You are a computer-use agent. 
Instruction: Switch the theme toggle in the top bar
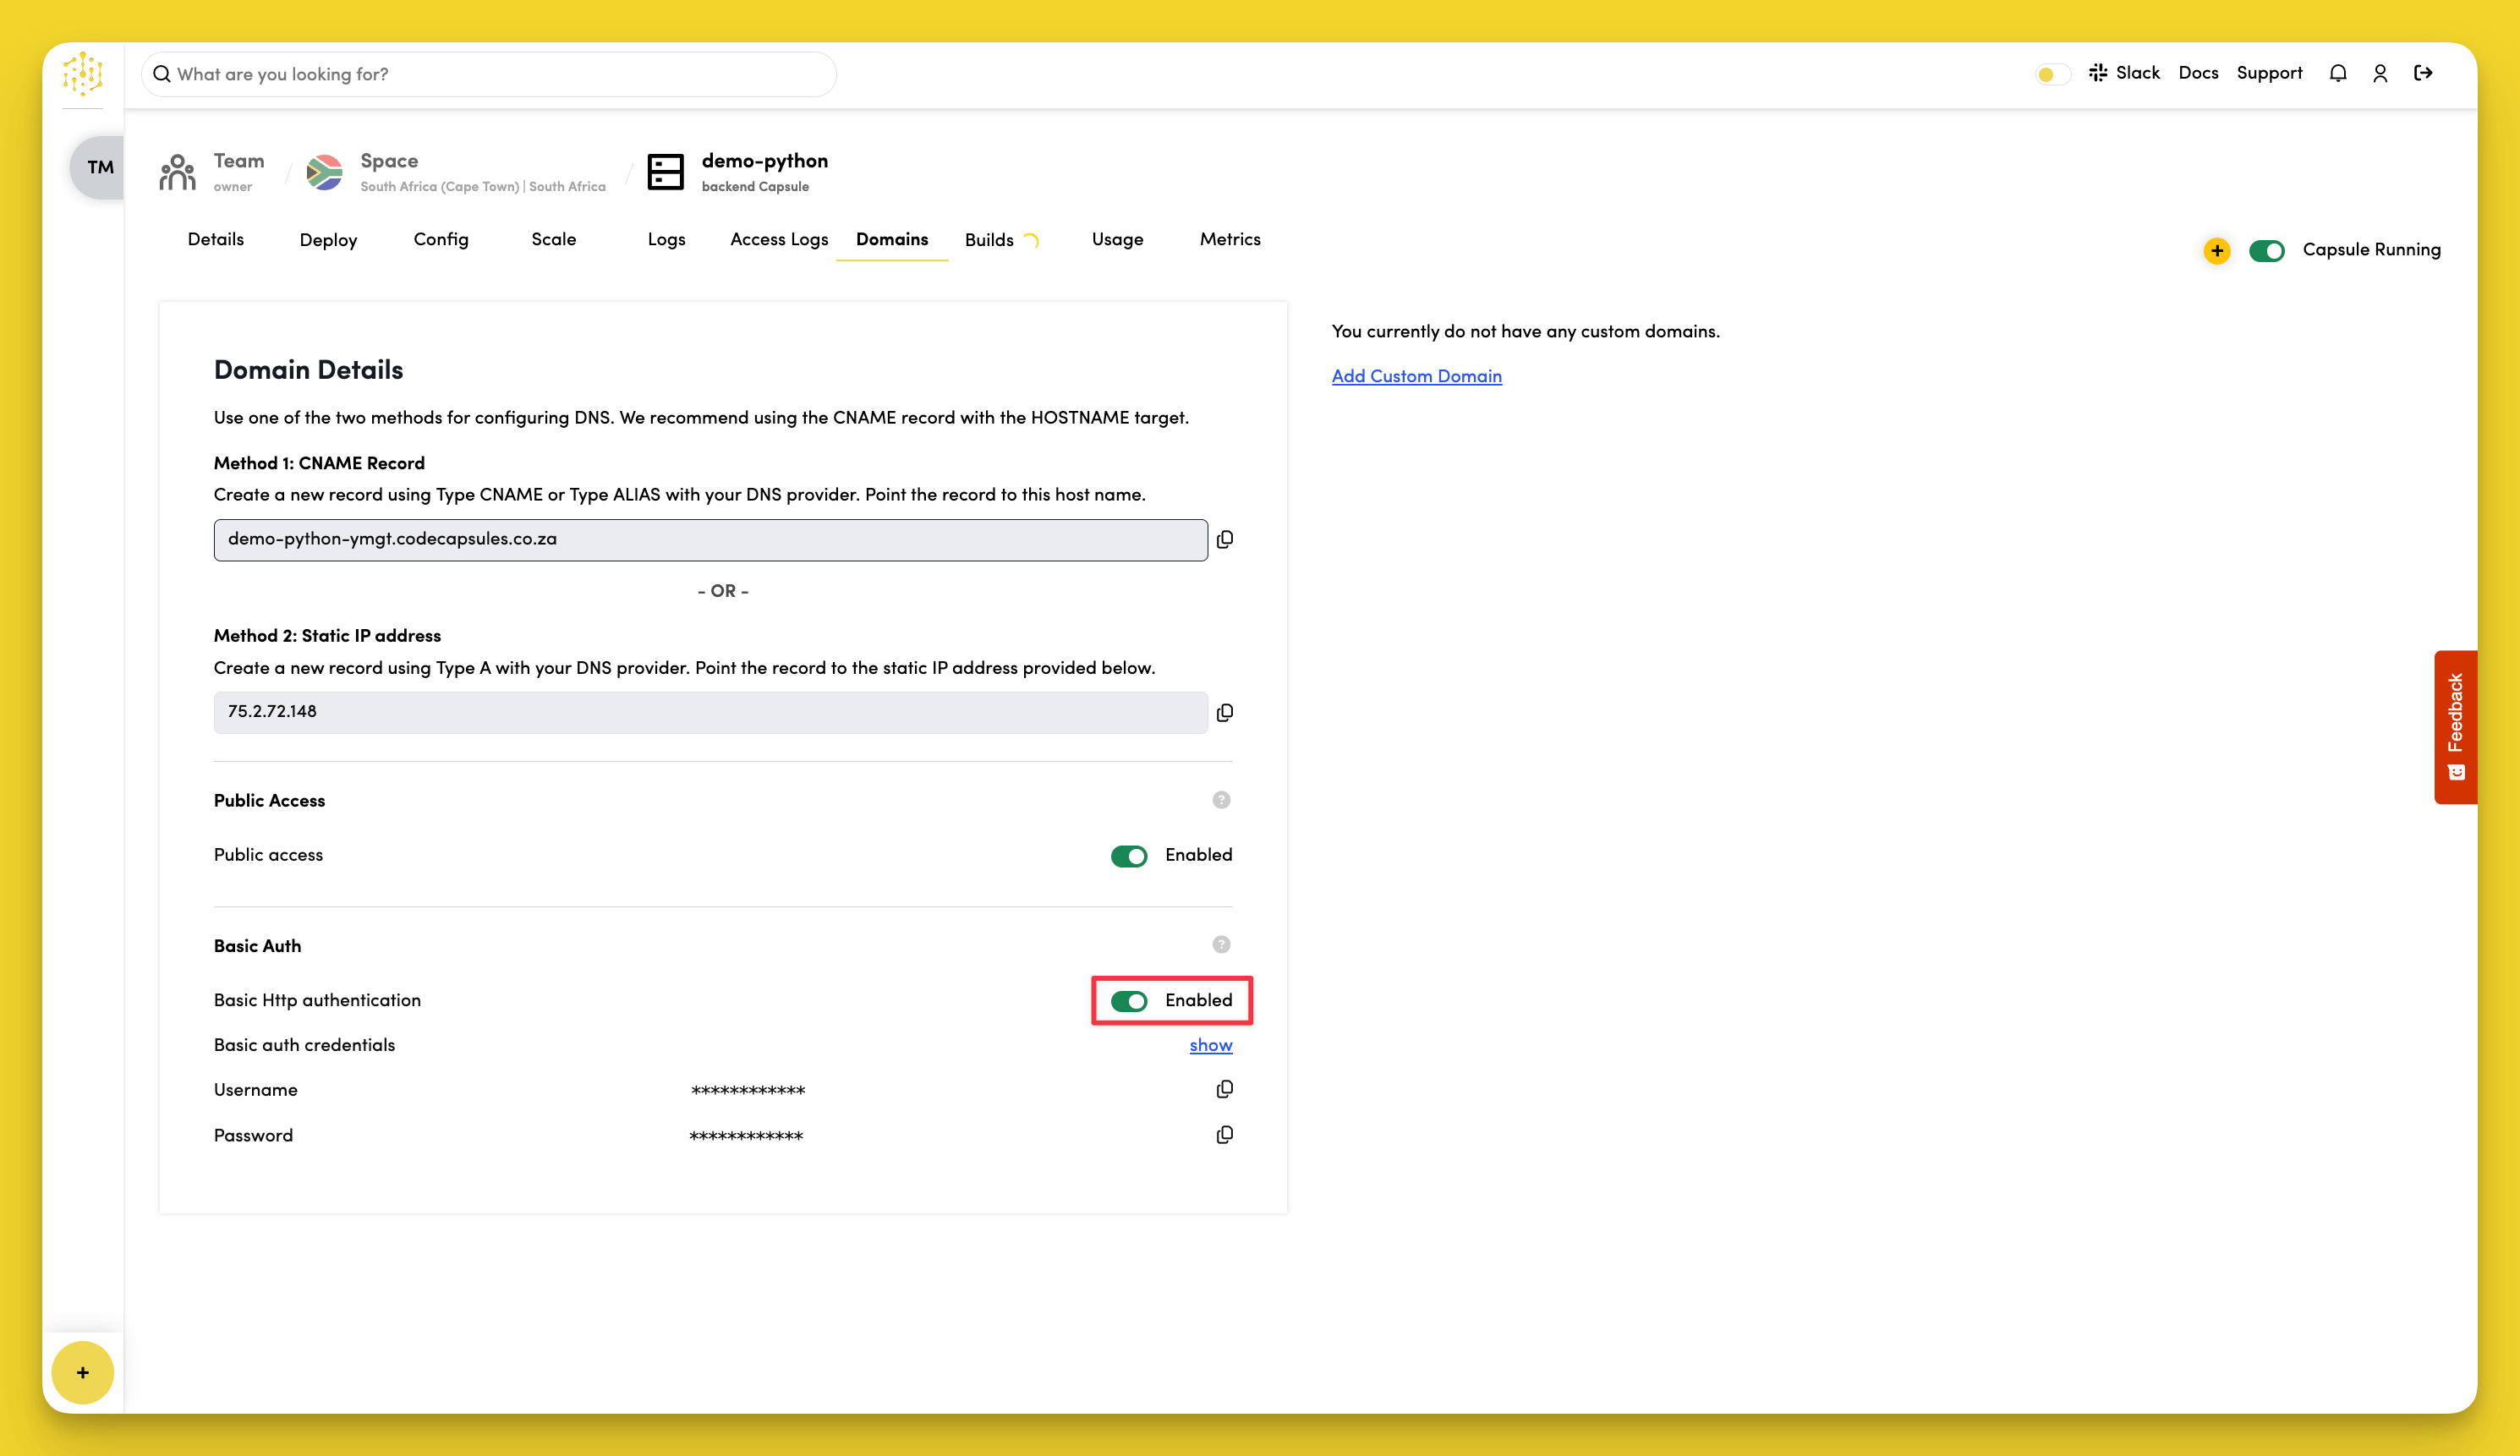pos(2049,73)
